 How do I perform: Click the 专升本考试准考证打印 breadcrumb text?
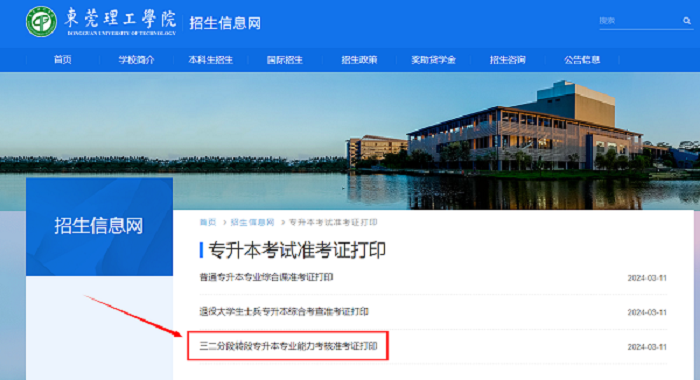[333, 222]
